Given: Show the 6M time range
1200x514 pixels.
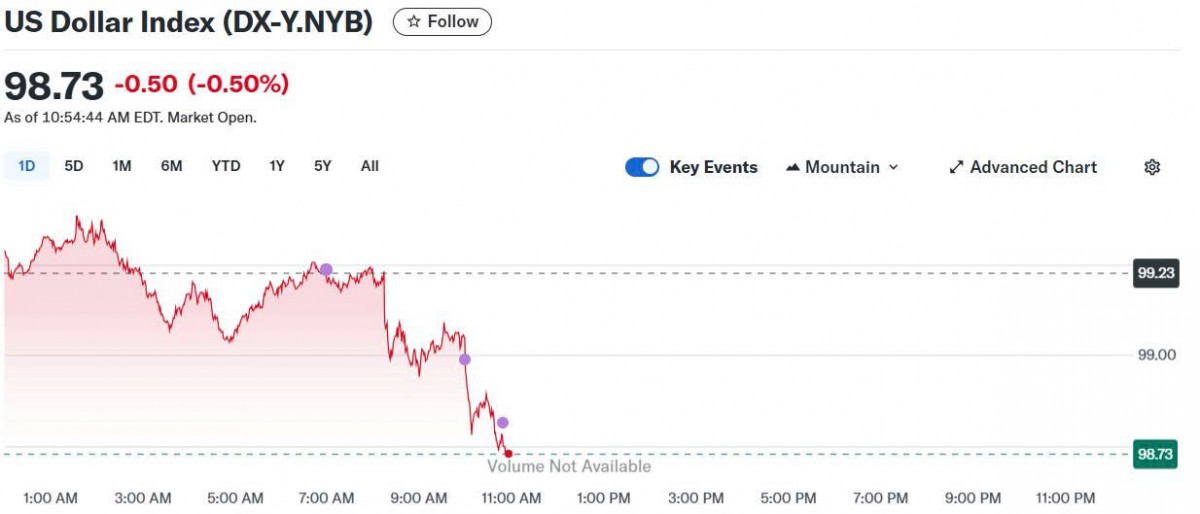Looking at the screenshot, I should pos(171,166).
